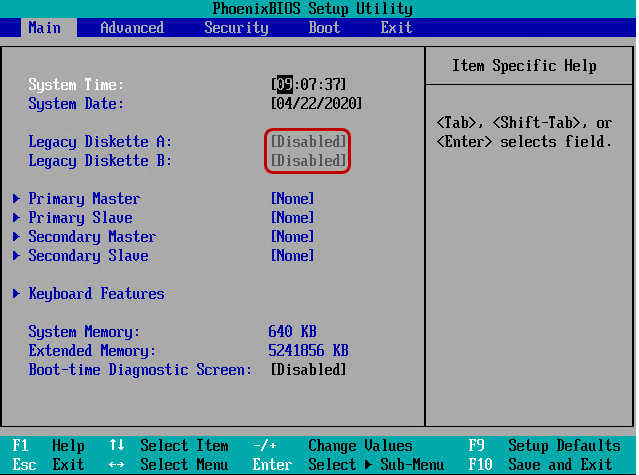Expand the Primary Slave submenu arrow
This screenshot has height=475, width=639.
pyautogui.click(x=17, y=218)
